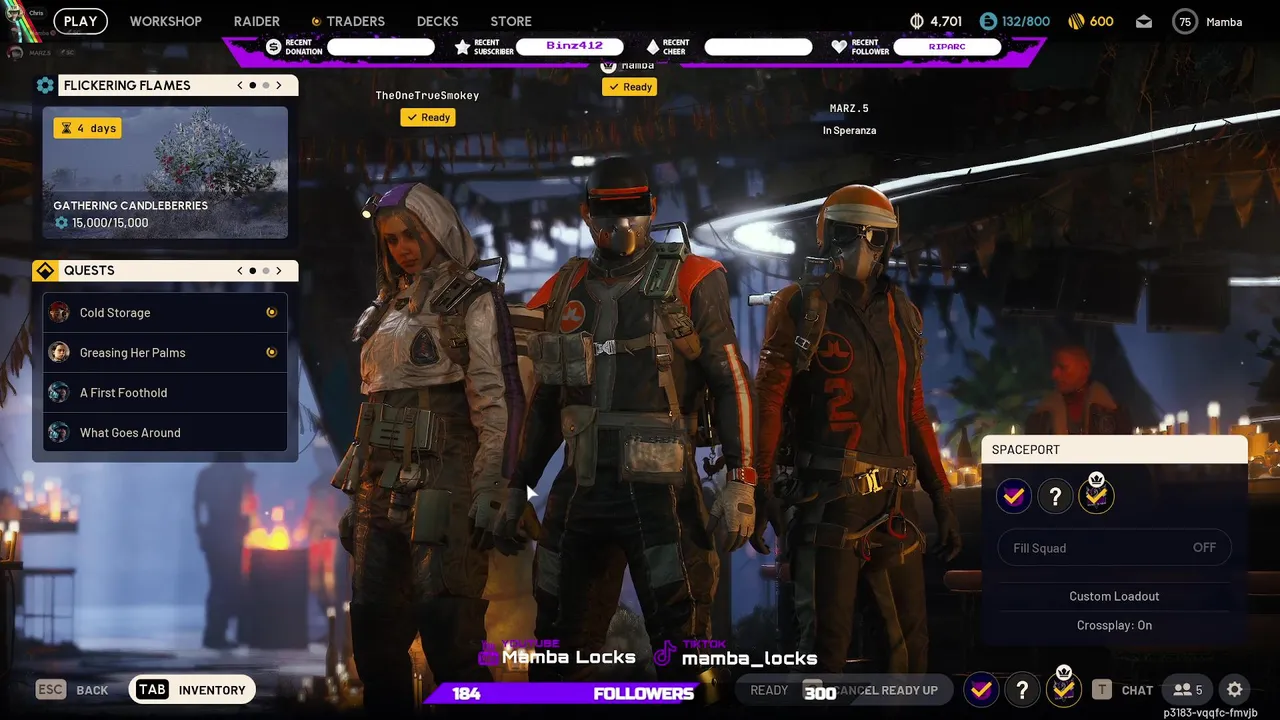Click the Mamba player name
Screen dimensions: 1280x720
1224,21
